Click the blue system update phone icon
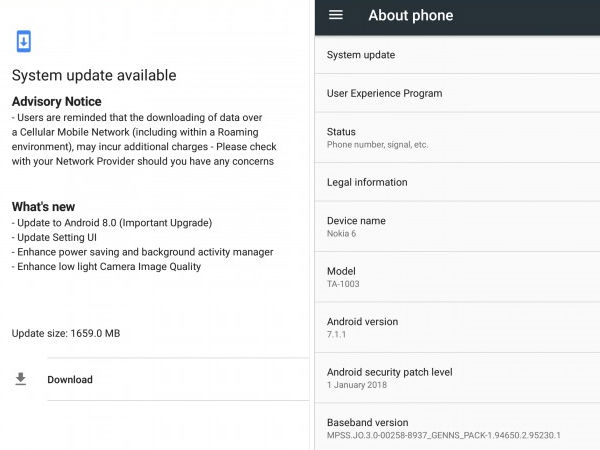Screen dimensions: 600x450 click(24, 41)
